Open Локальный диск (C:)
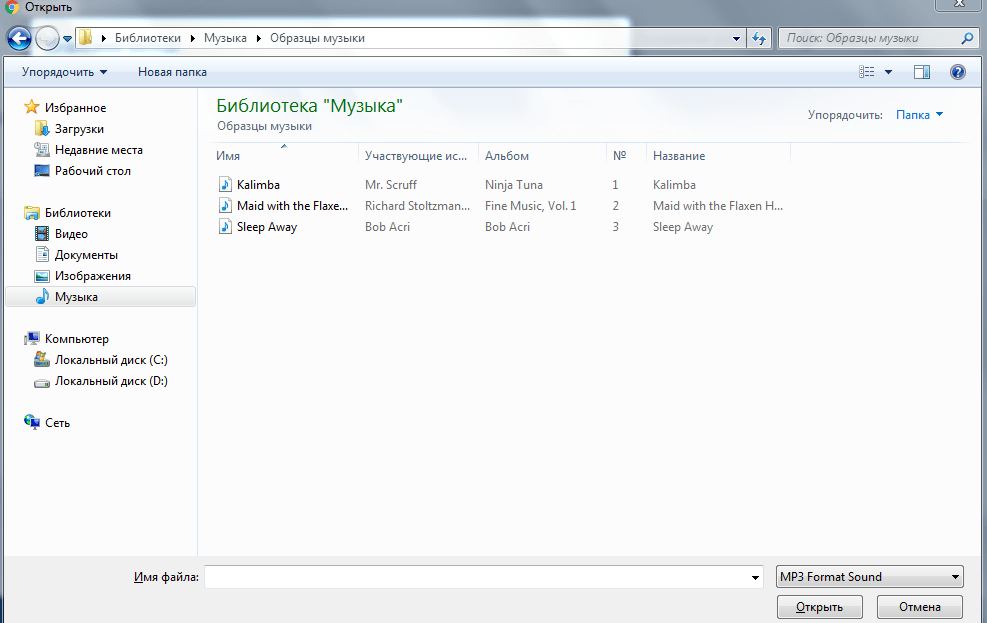The image size is (987, 623). [x=111, y=360]
